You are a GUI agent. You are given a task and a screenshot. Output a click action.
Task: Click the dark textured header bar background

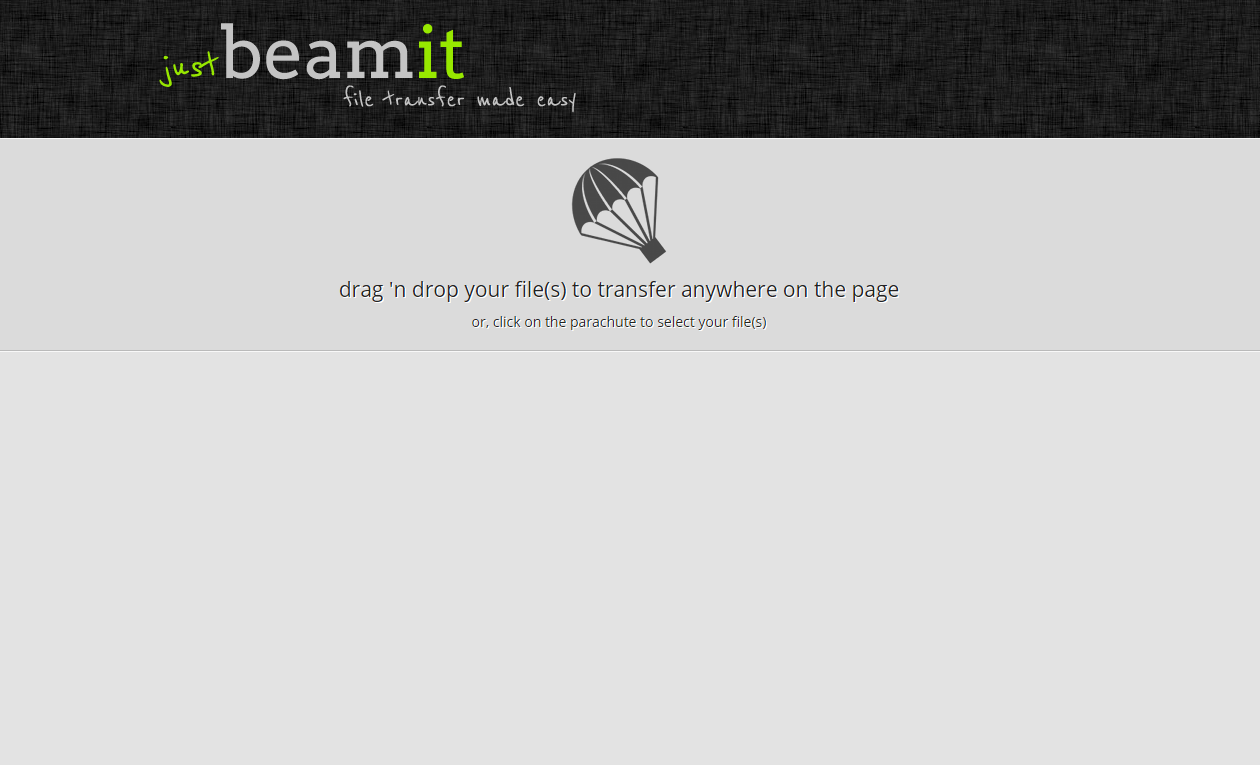tap(900, 68)
